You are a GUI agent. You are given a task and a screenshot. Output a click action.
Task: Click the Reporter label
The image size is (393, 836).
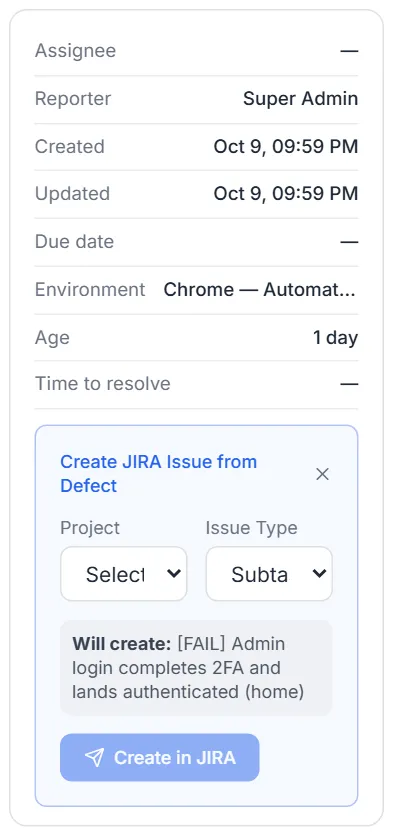(x=73, y=99)
